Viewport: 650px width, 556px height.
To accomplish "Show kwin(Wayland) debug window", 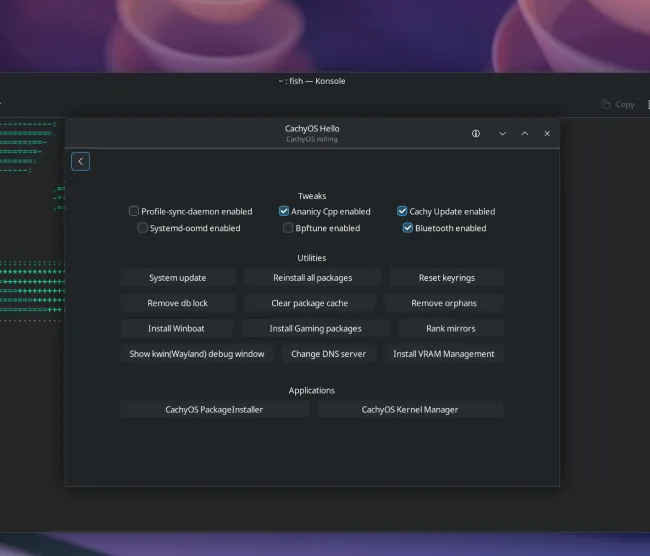I will 197,354.
